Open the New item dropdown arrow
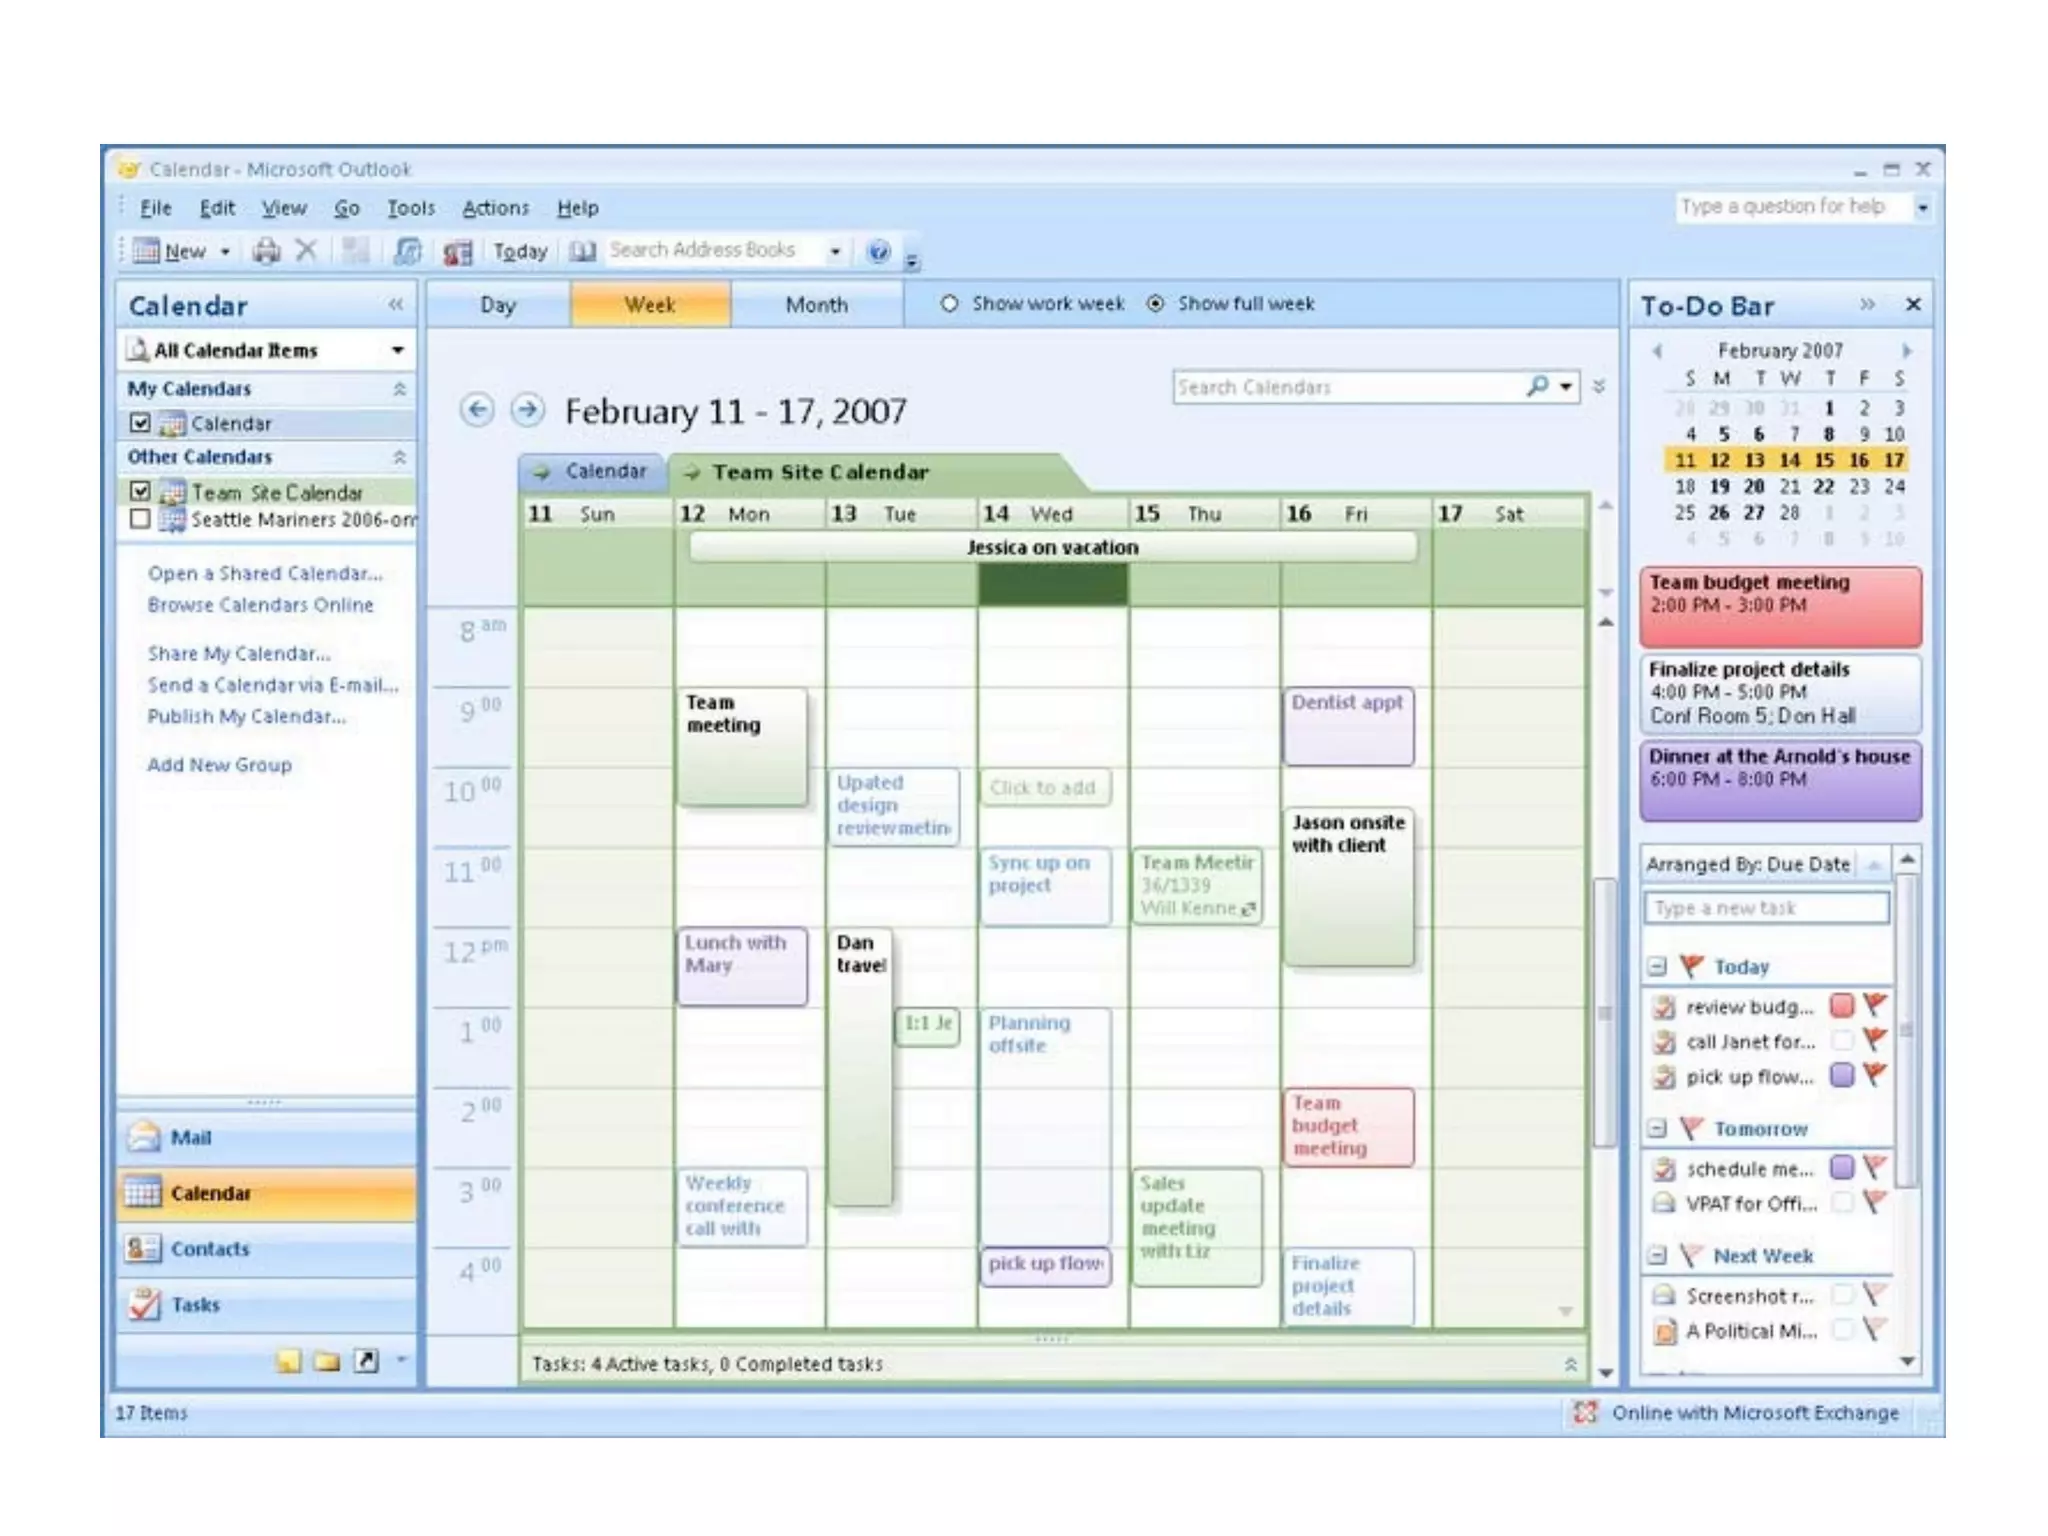 pos(226,252)
